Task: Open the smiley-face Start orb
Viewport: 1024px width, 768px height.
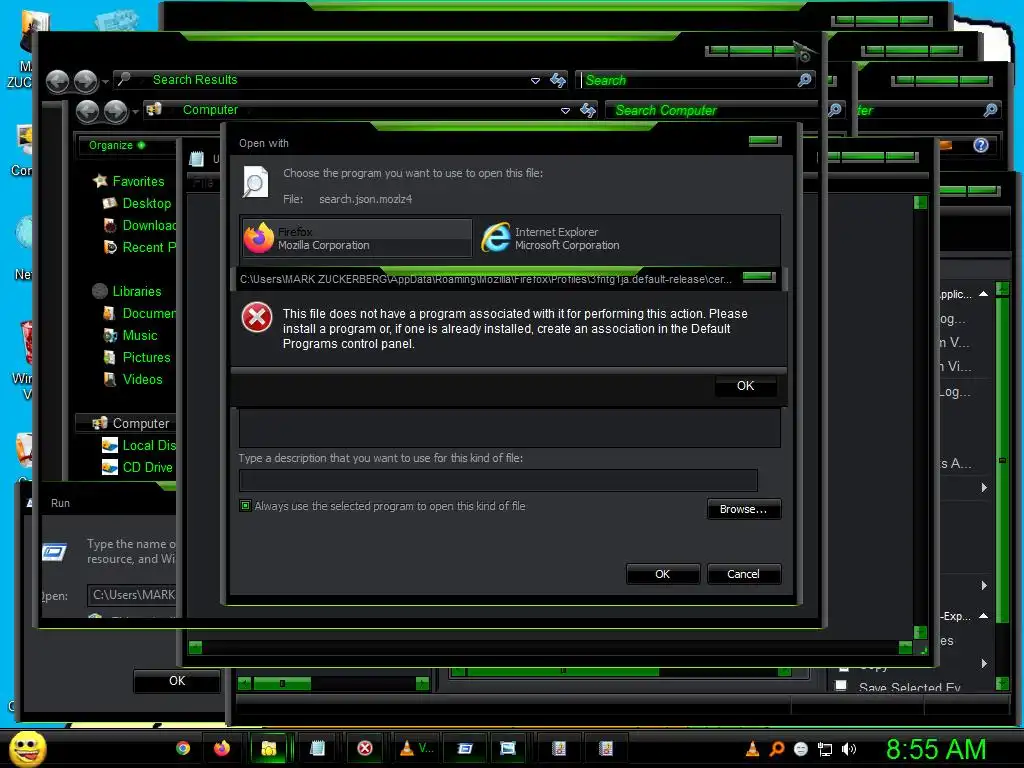Action: pos(27,748)
